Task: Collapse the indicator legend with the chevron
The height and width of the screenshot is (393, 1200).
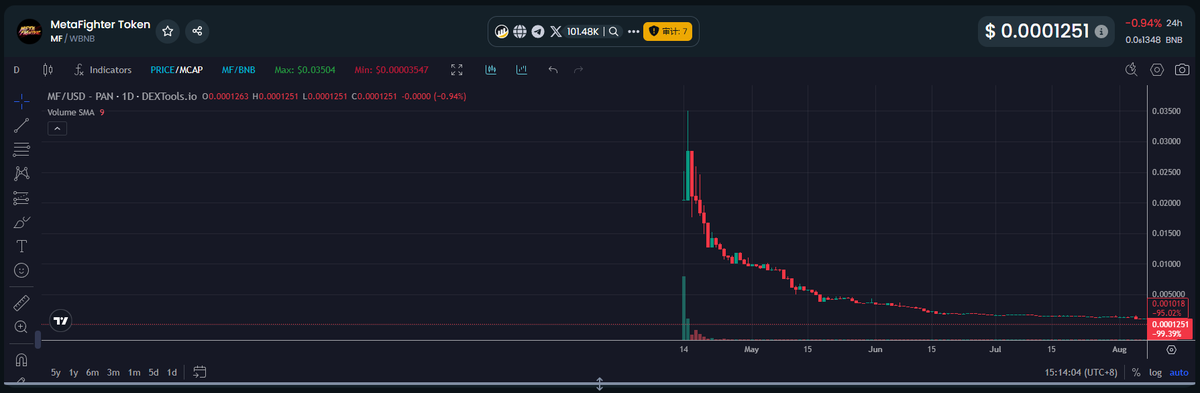Action: pos(58,128)
